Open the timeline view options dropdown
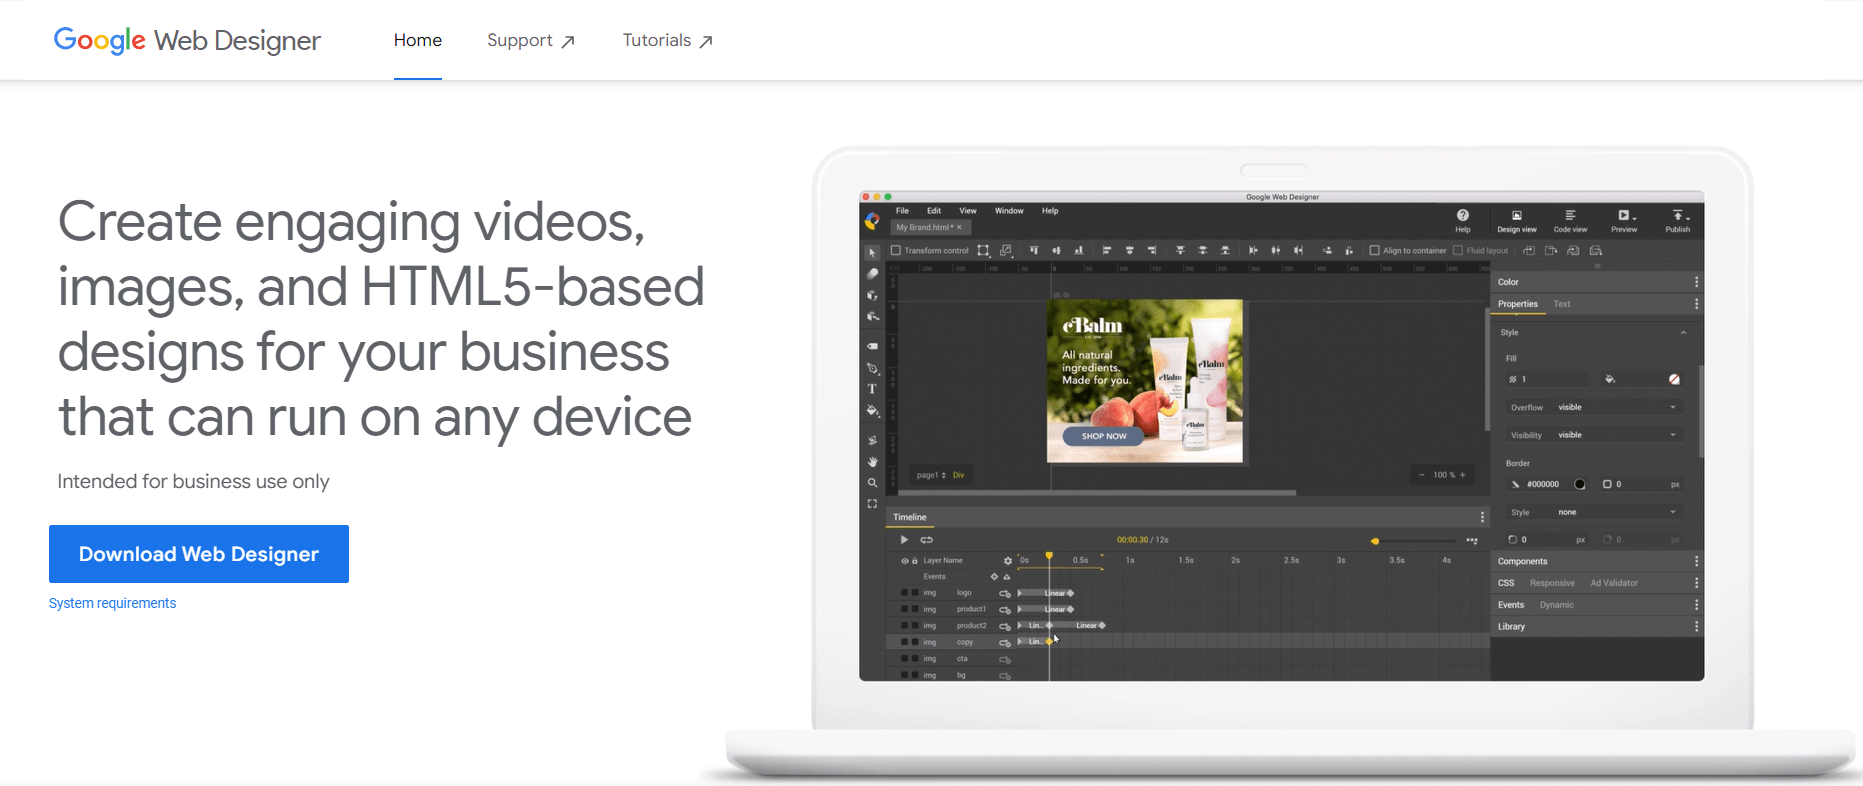 pos(1472,540)
